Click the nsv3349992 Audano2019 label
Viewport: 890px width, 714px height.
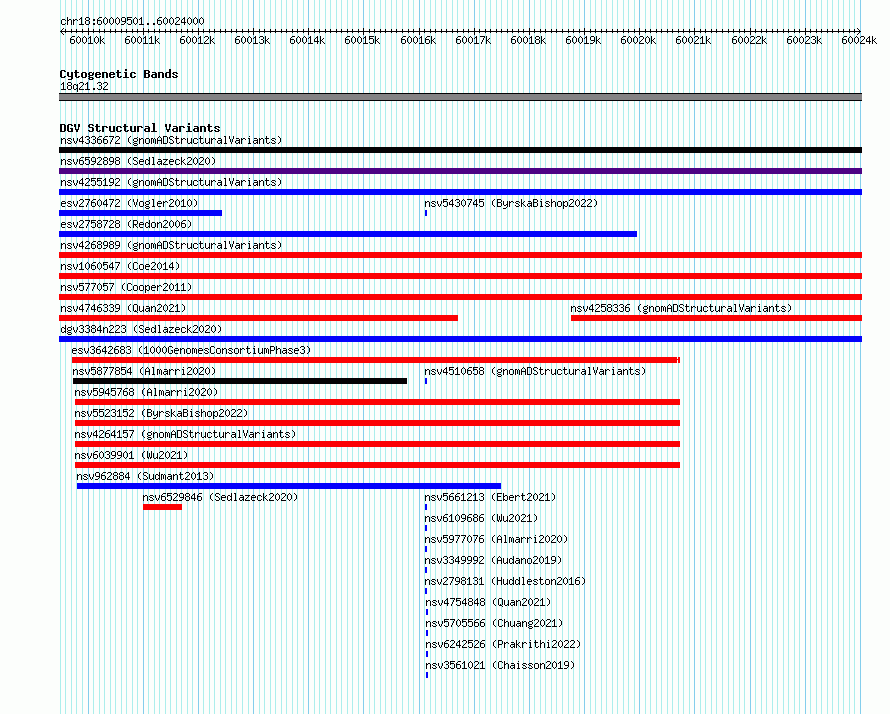tap(493, 560)
